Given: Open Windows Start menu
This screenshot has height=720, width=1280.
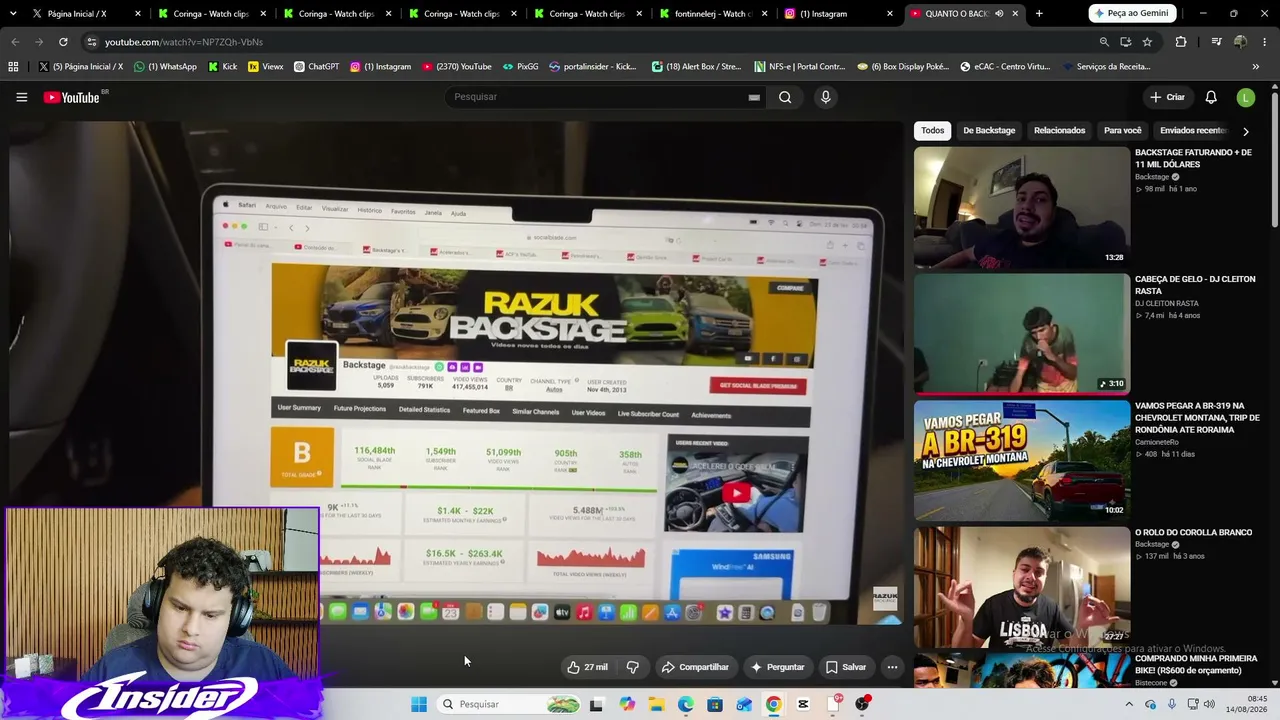Looking at the screenshot, I should (419, 704).
